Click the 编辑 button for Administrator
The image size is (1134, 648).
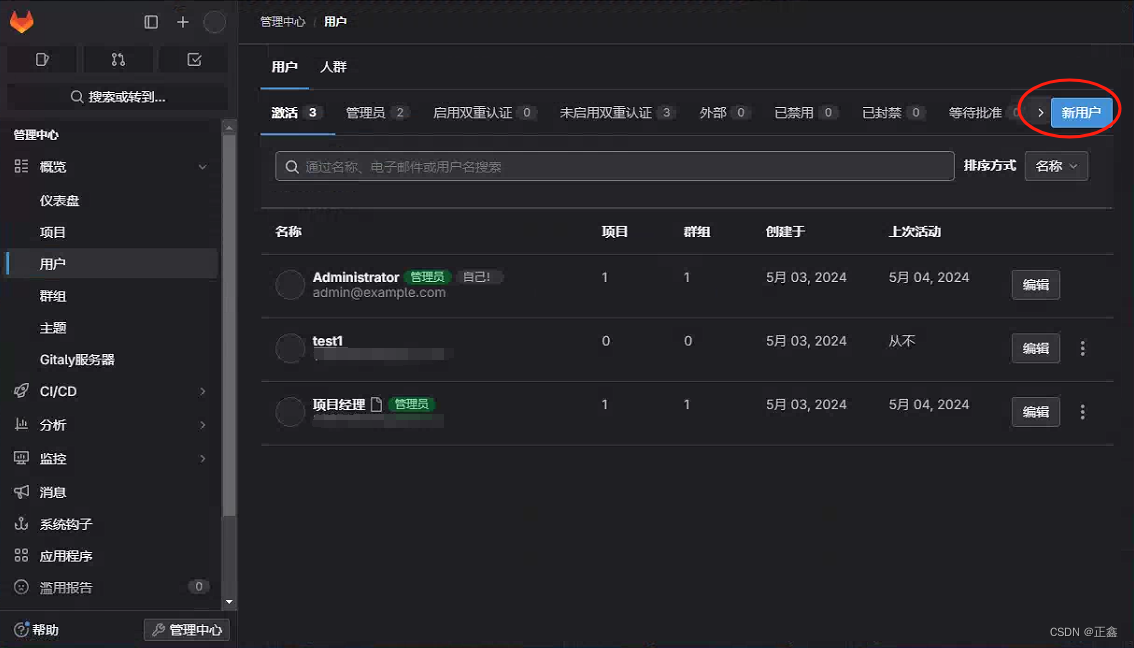[1035, 284]
